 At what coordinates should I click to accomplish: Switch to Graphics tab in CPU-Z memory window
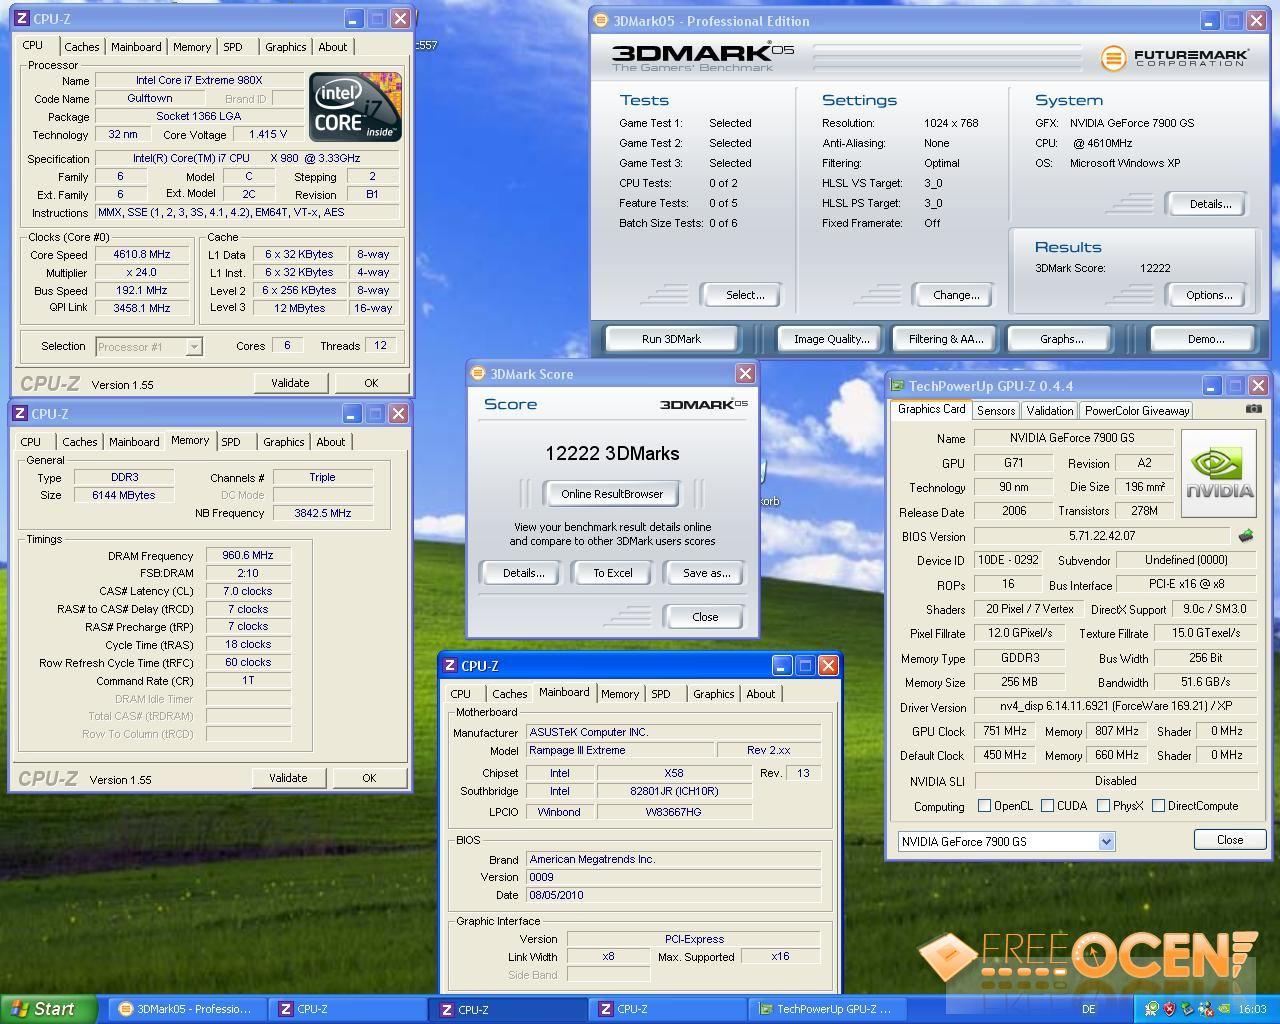point(284,442)
